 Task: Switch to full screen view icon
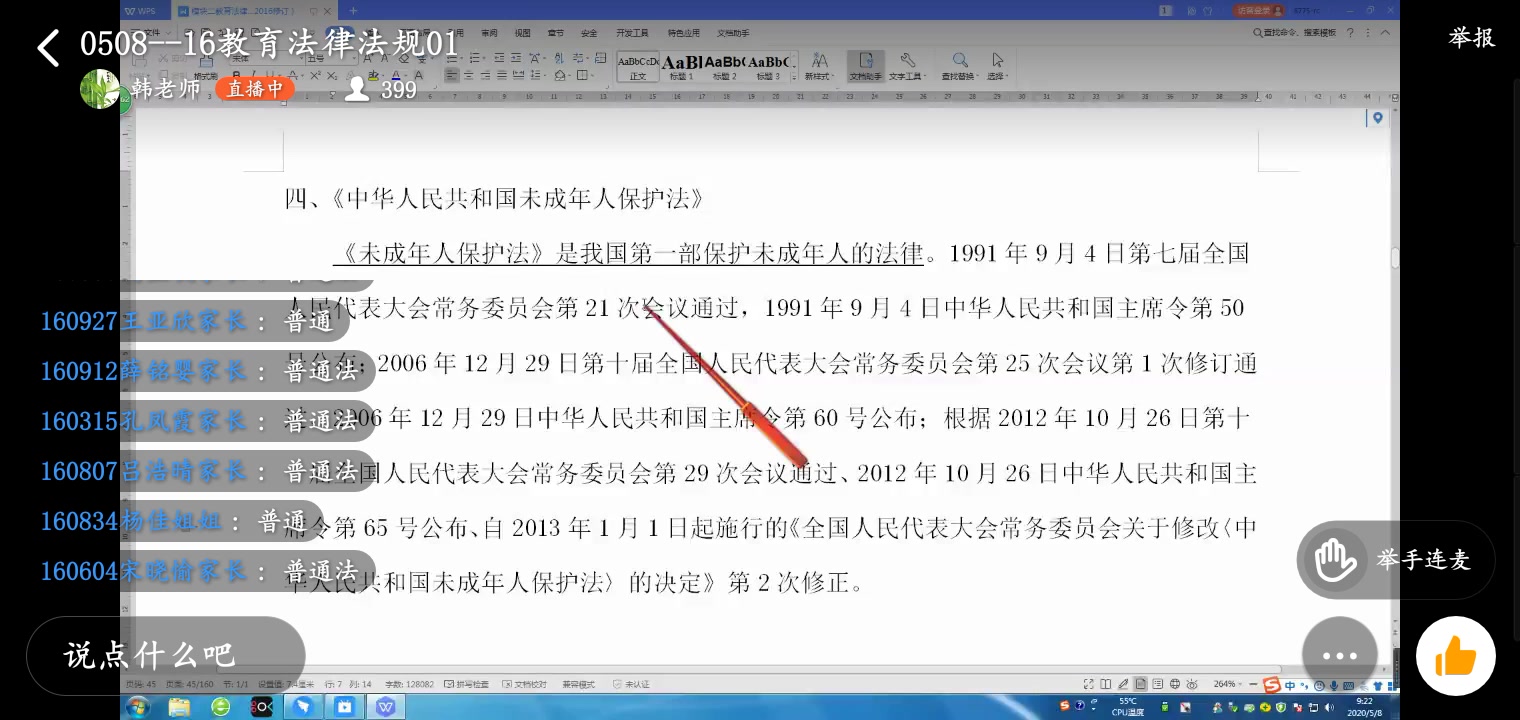tap(1088, 684)
